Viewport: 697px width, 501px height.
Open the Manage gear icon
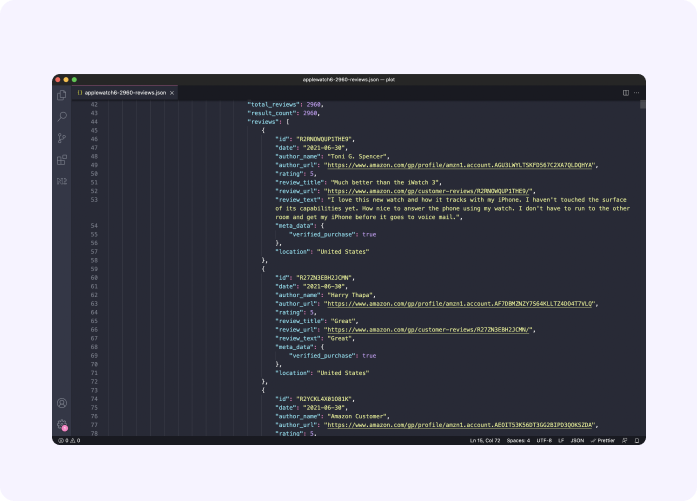(x=62, y=424)
